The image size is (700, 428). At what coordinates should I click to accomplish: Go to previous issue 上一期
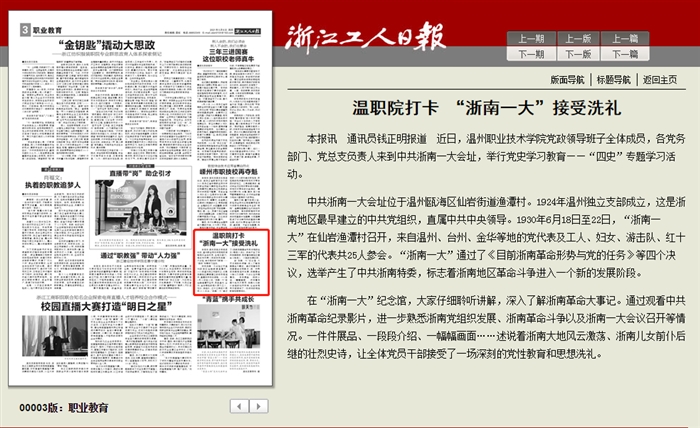(x=532, y=38)
